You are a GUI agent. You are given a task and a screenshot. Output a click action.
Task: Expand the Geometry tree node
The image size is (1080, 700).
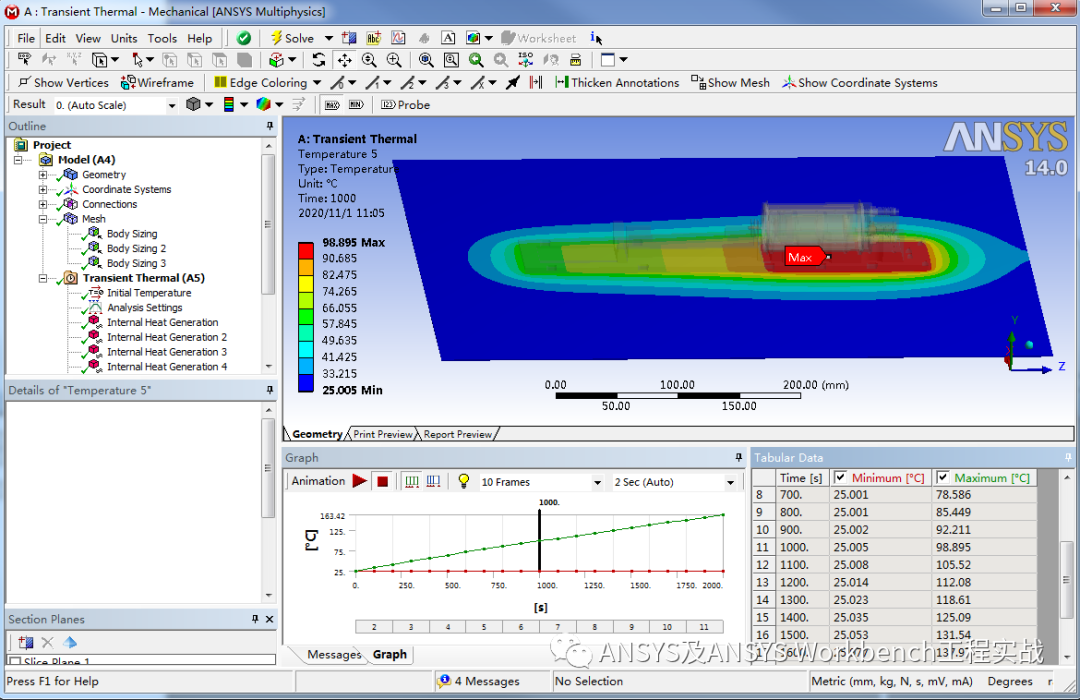(43, 174)
